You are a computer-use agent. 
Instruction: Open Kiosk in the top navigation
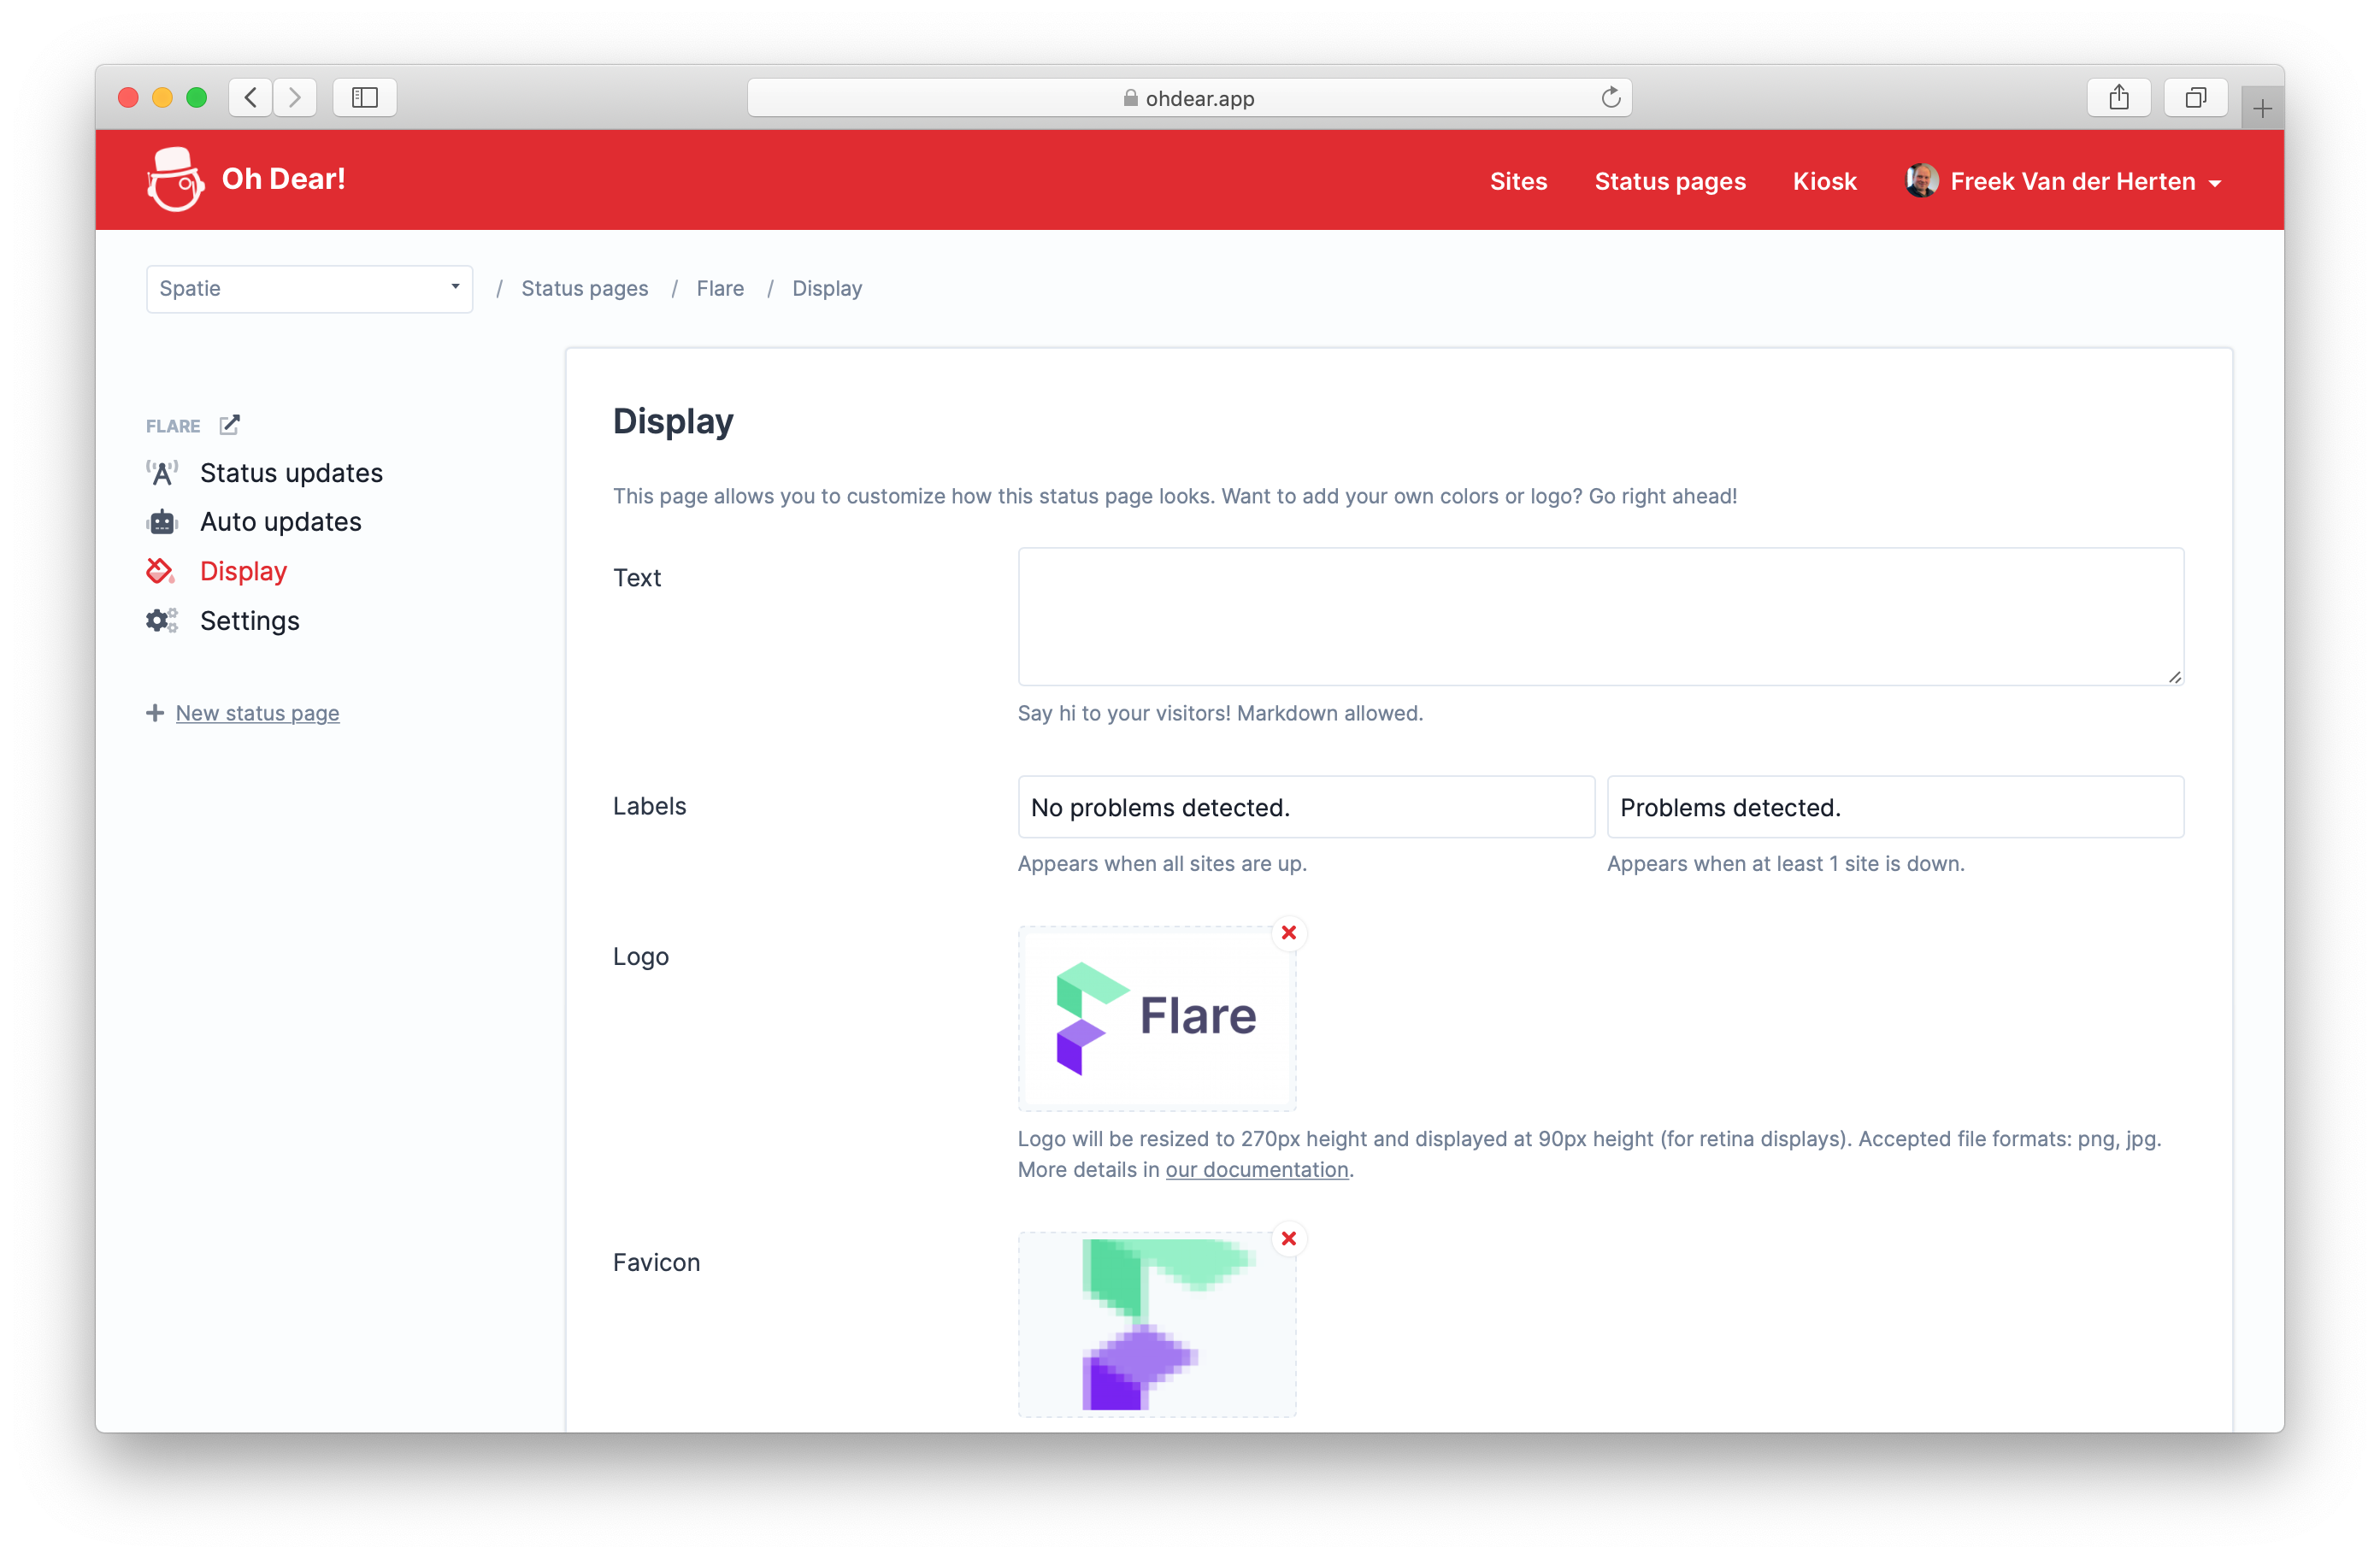(x=1824, y=181)
